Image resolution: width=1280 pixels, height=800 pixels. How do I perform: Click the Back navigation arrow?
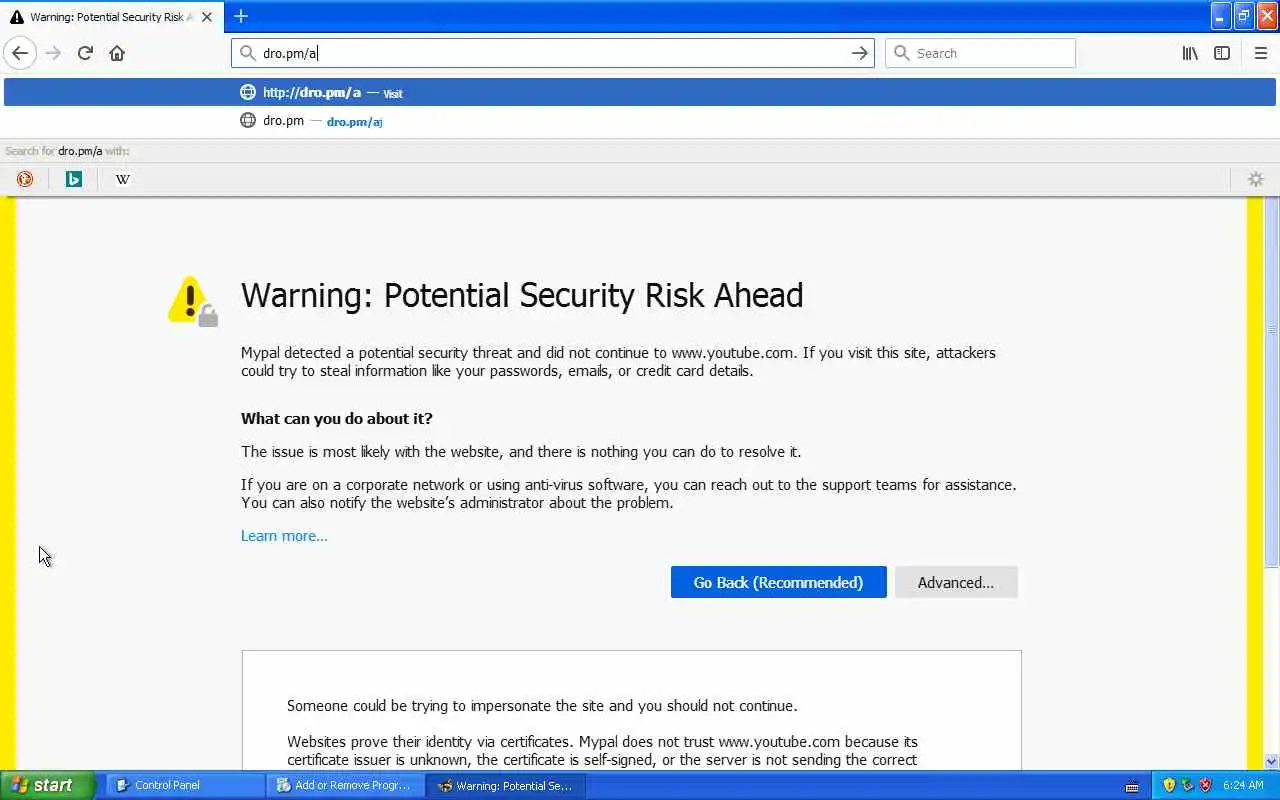pyautogui.click(x=20, y=53)
